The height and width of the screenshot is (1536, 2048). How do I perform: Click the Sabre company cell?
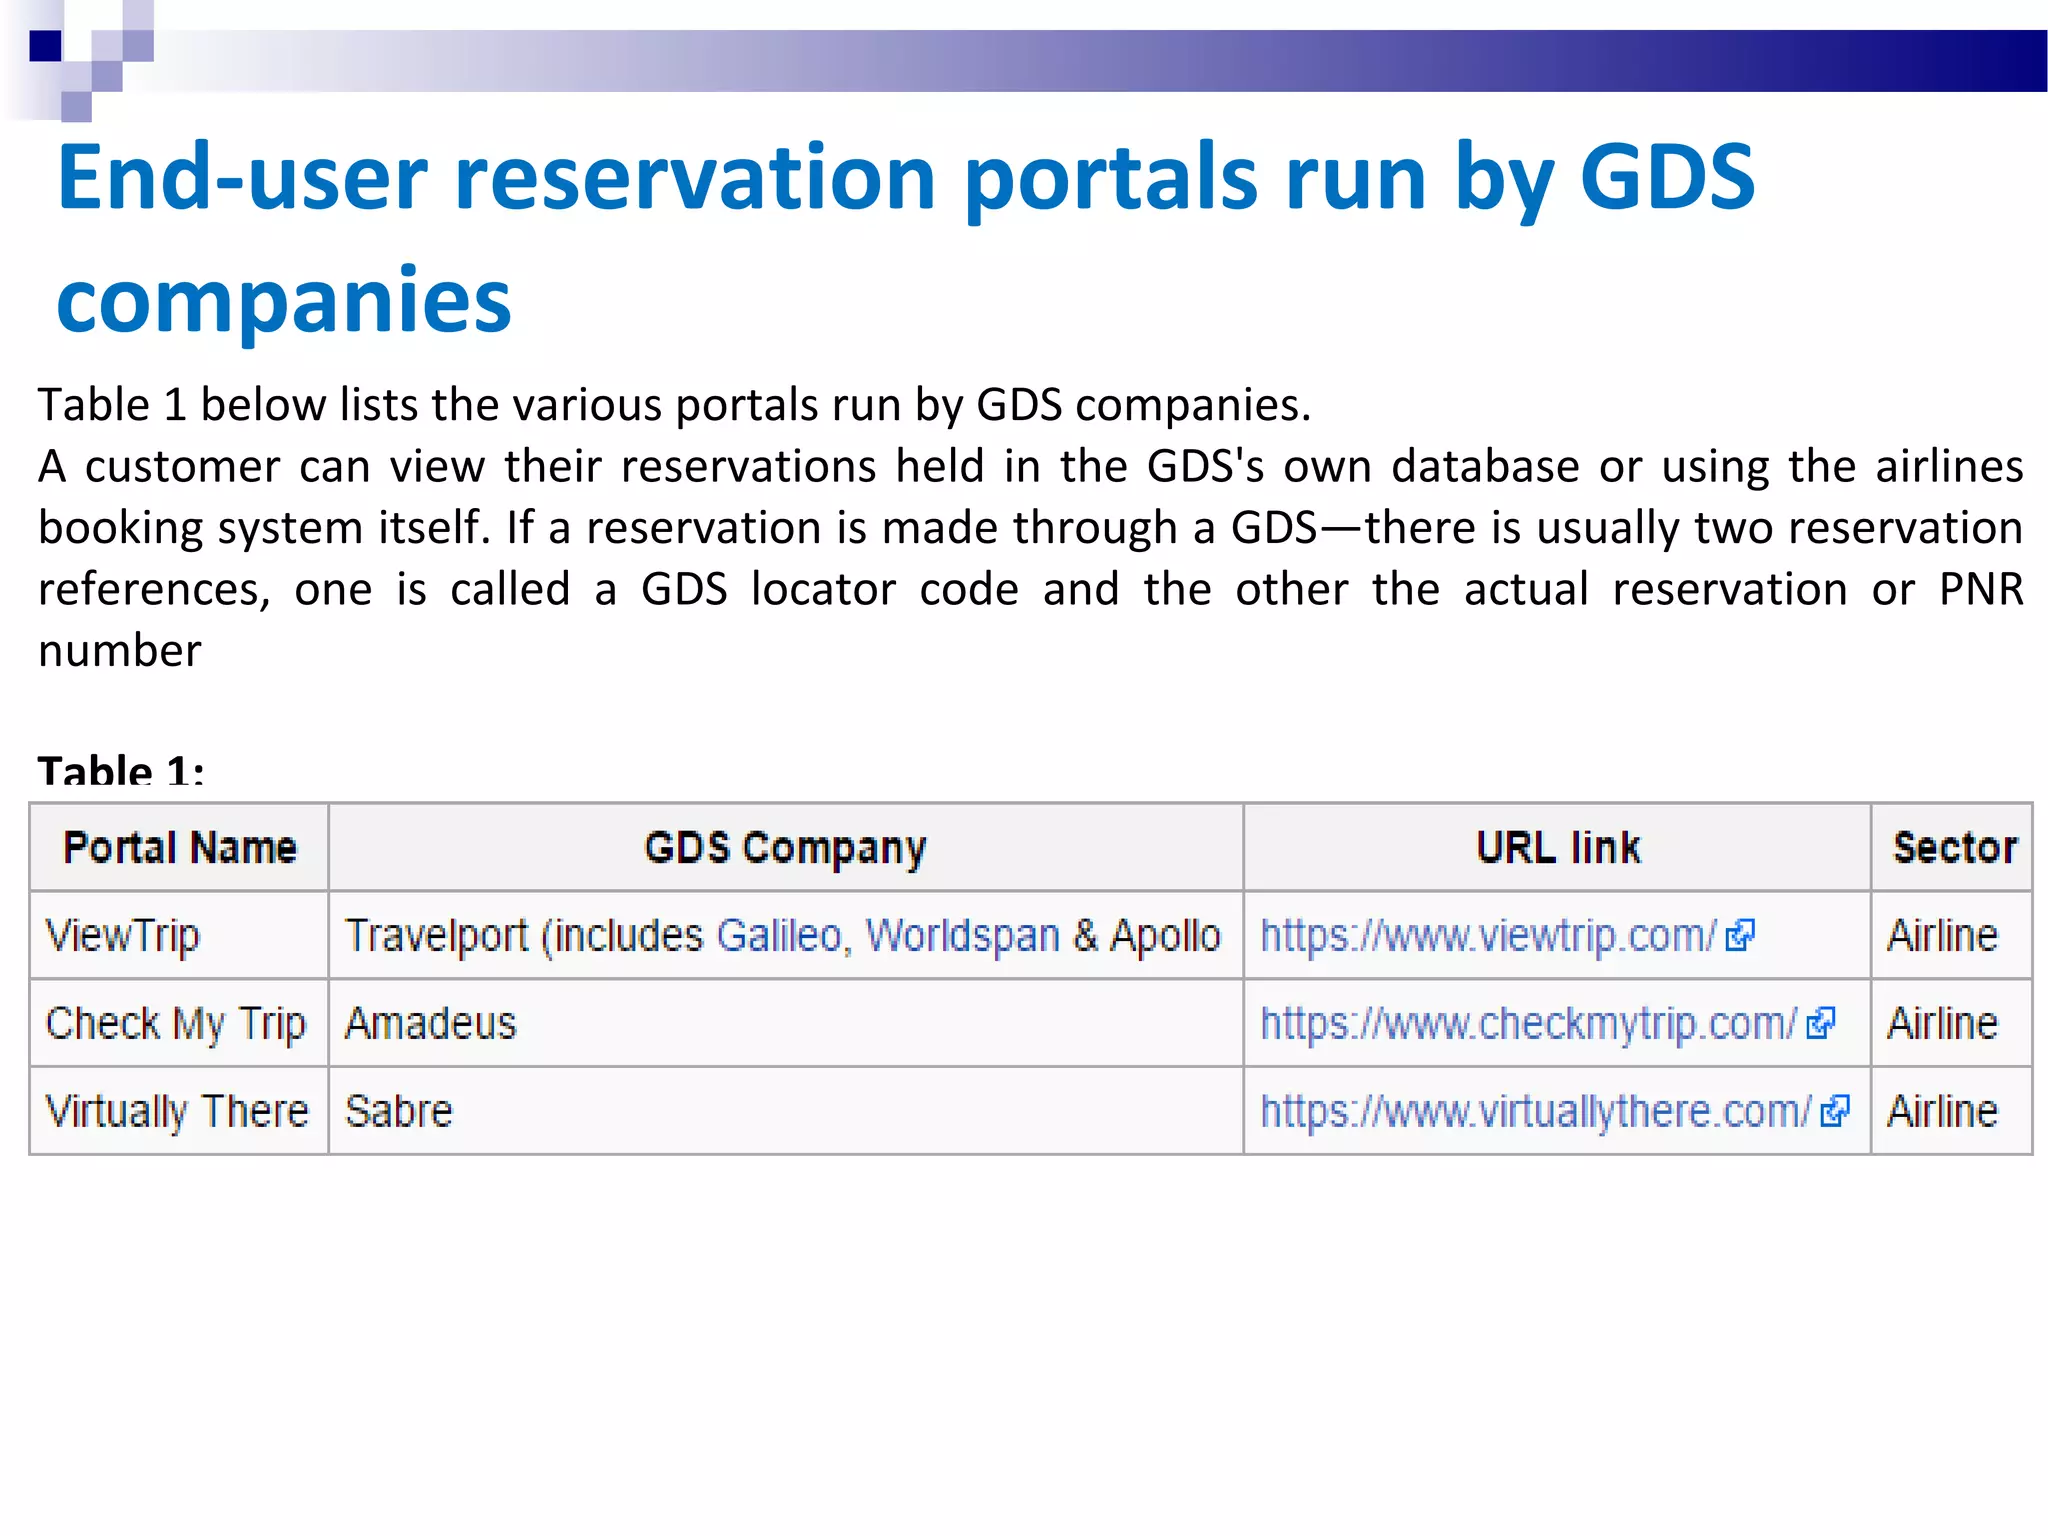click(x=398, y=1111)
